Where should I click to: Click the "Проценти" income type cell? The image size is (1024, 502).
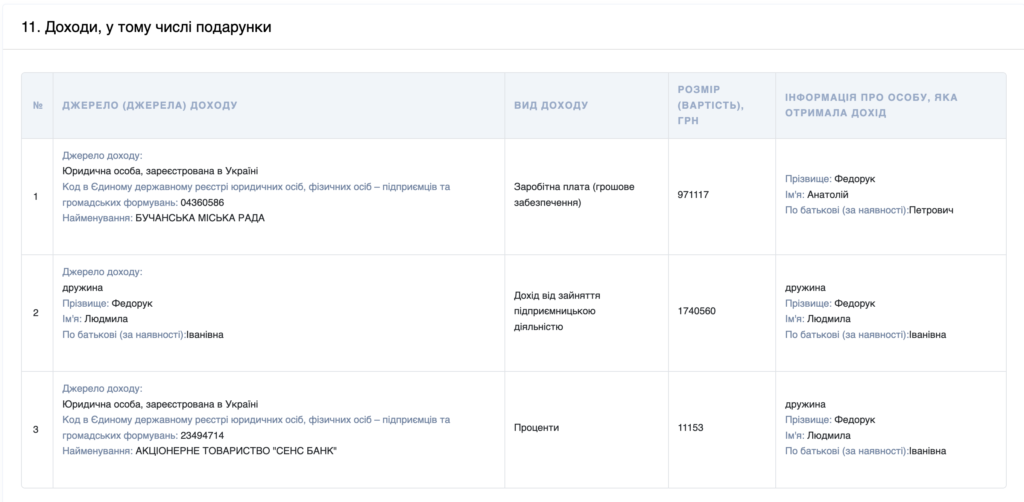[x=537, y=428]
